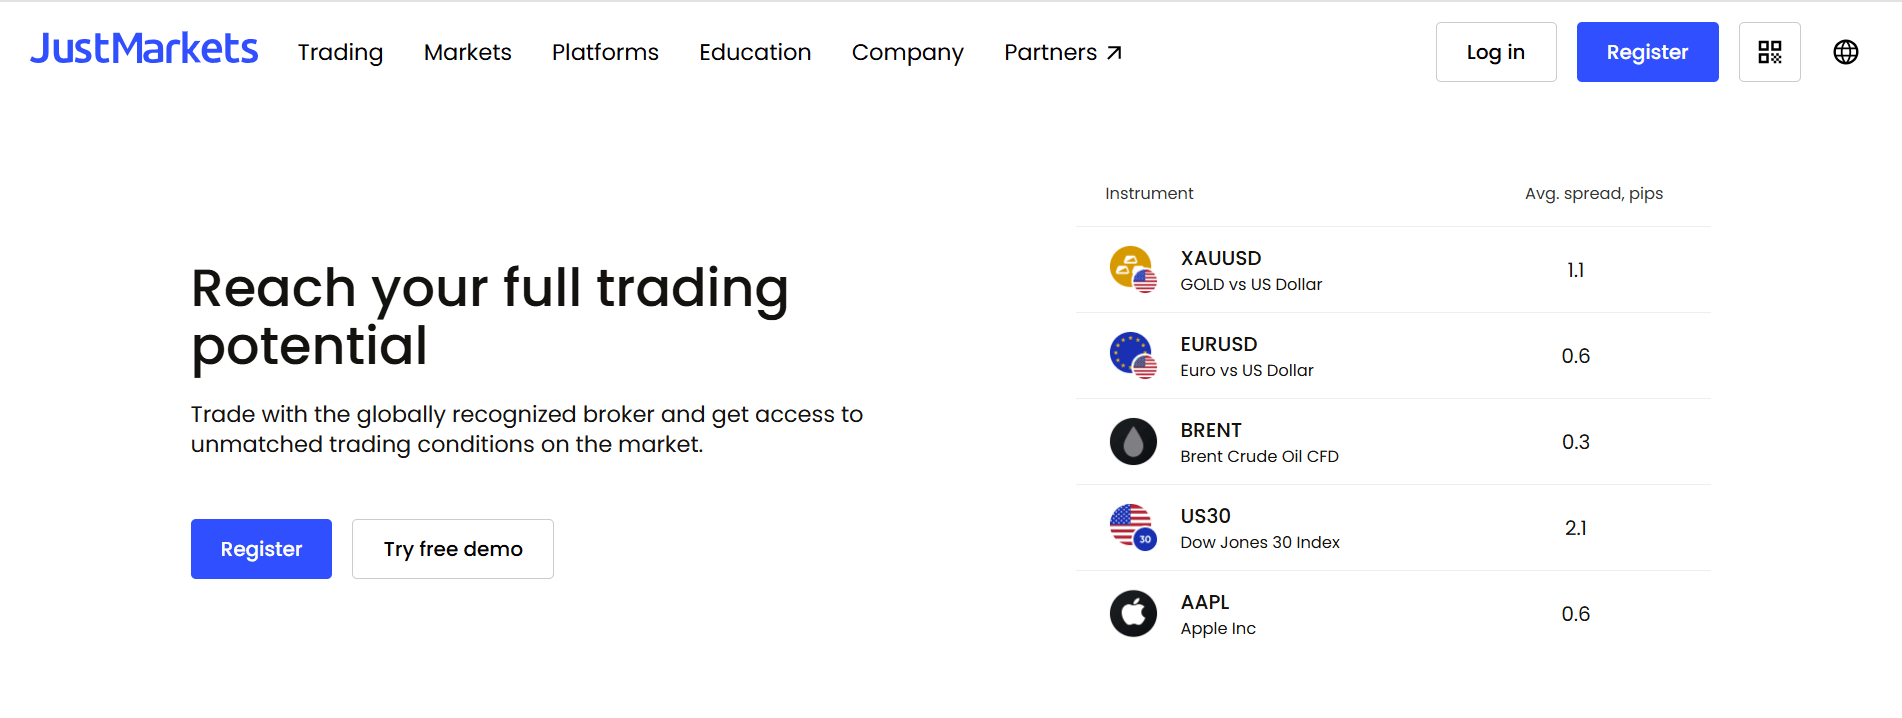
Task: Click the header Register button
Action: (x=1647, y=52)
